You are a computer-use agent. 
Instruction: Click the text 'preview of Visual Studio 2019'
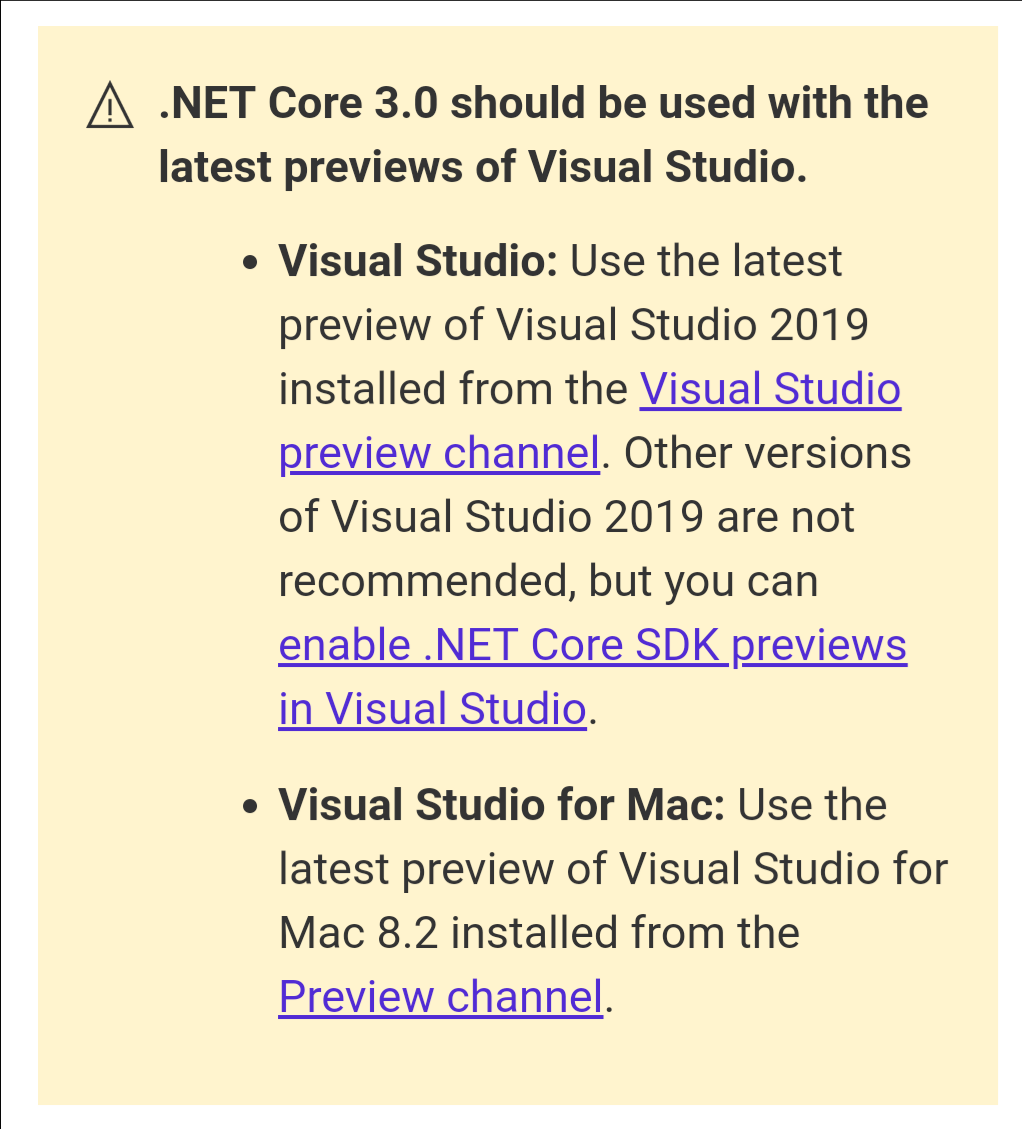(573, 325)
